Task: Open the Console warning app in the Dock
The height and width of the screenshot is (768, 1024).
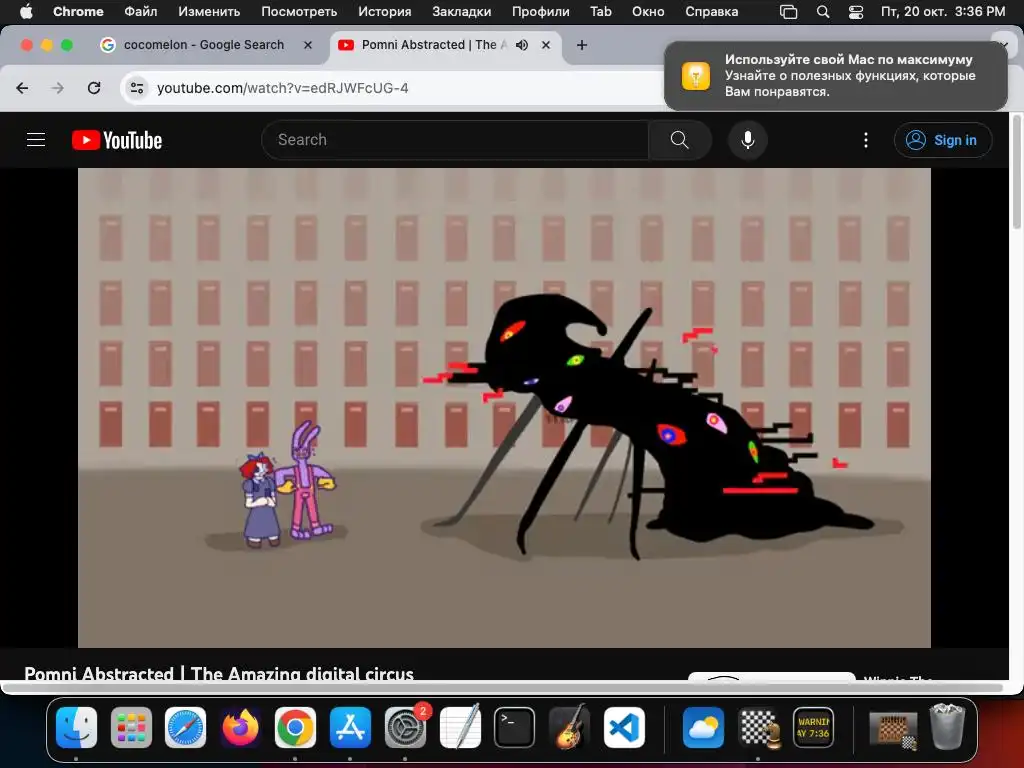Action: point(813,728)
